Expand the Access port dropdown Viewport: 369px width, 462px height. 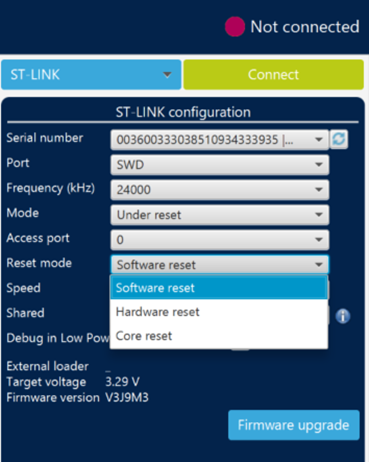tap(220, 240)
